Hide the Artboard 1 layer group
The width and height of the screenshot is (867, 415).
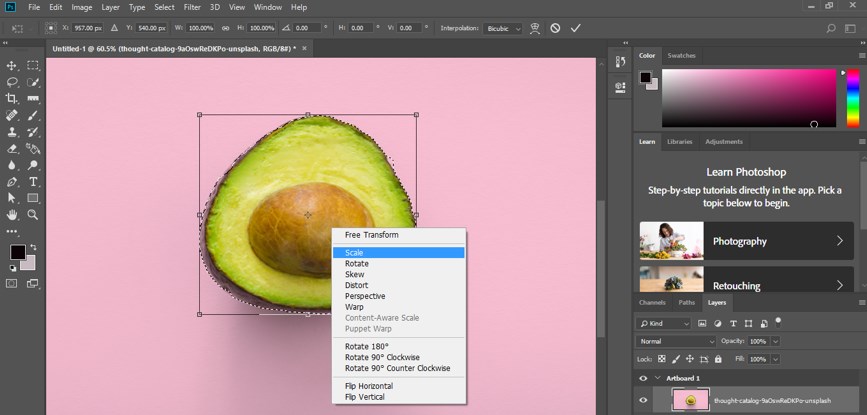[x=643, y=379]
